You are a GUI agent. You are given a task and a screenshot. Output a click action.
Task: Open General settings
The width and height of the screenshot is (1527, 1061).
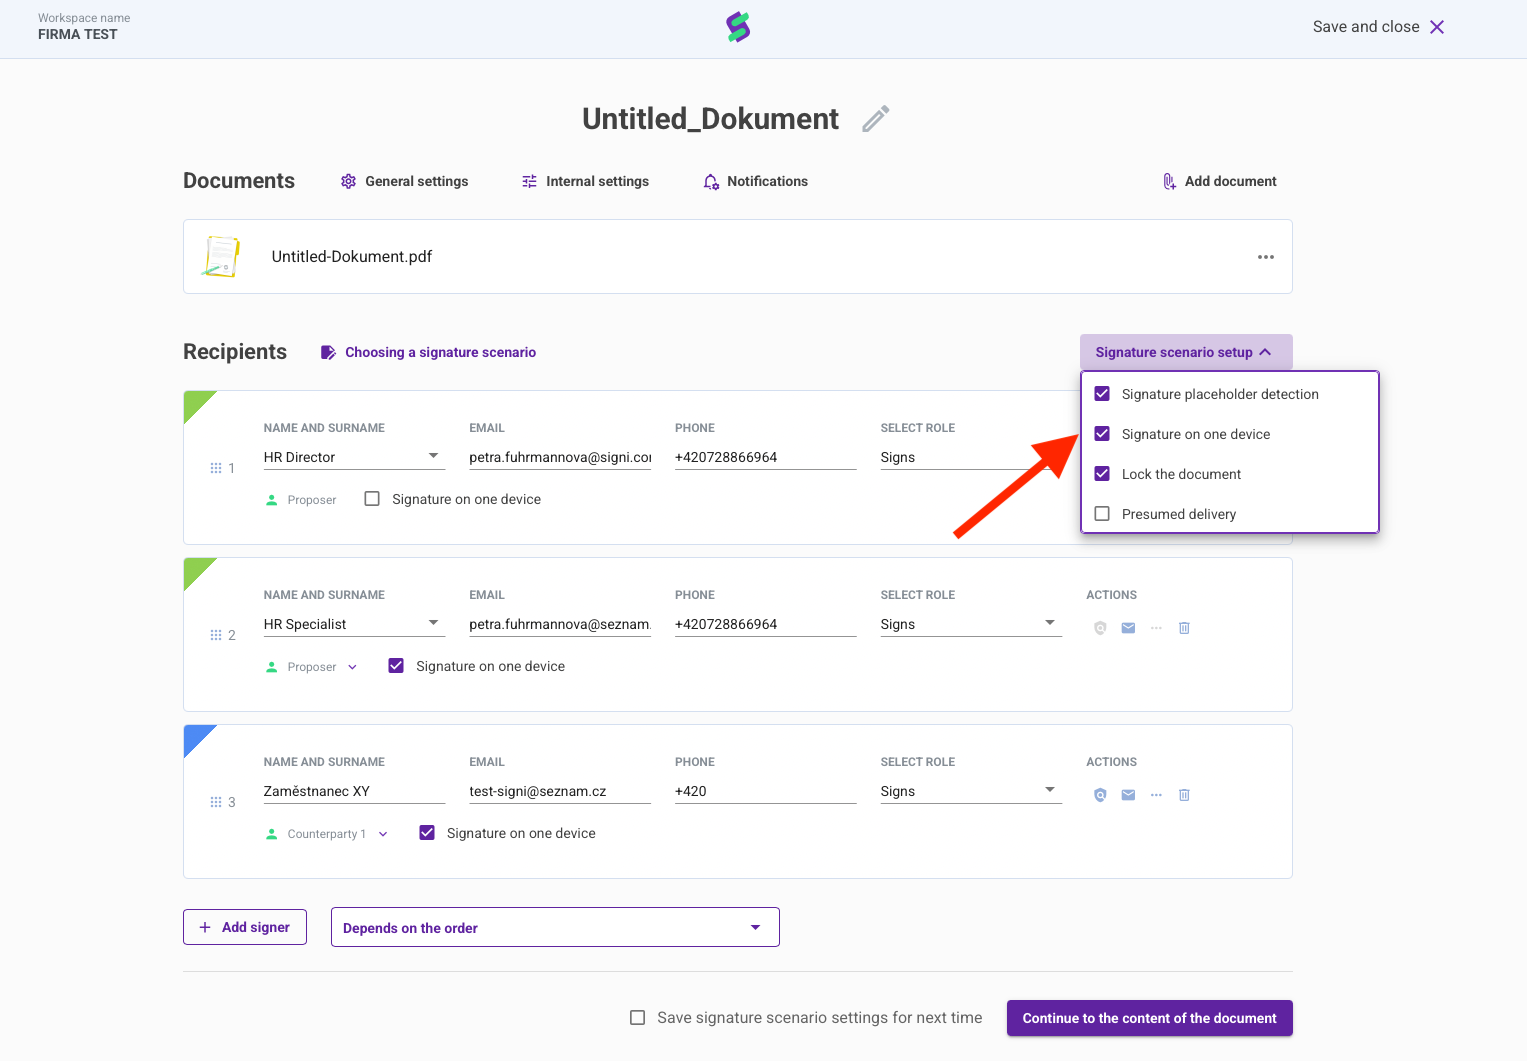coord(404,181)
